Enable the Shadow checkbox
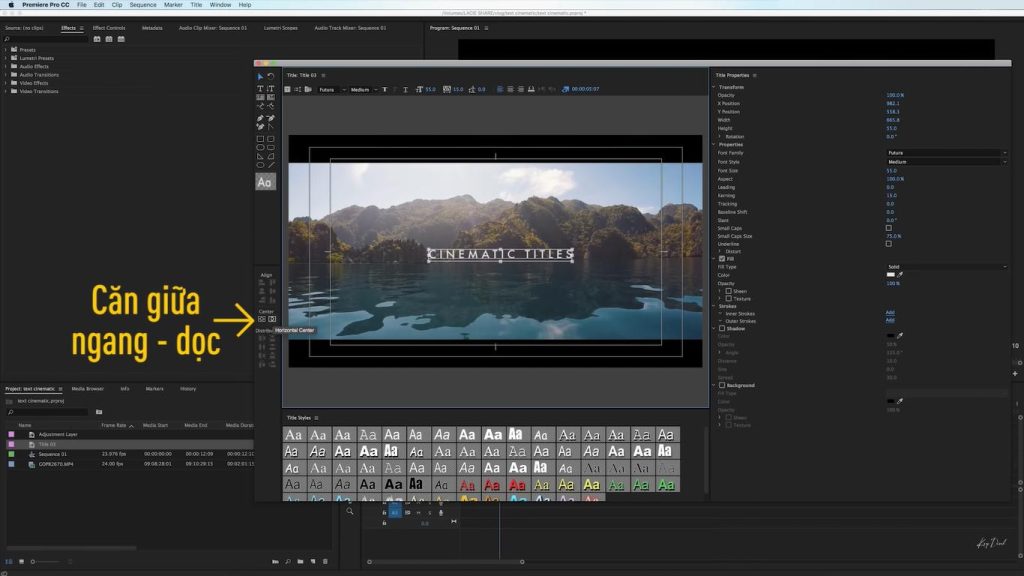This screenshot has width=1024, height=576. pos(722,328)
